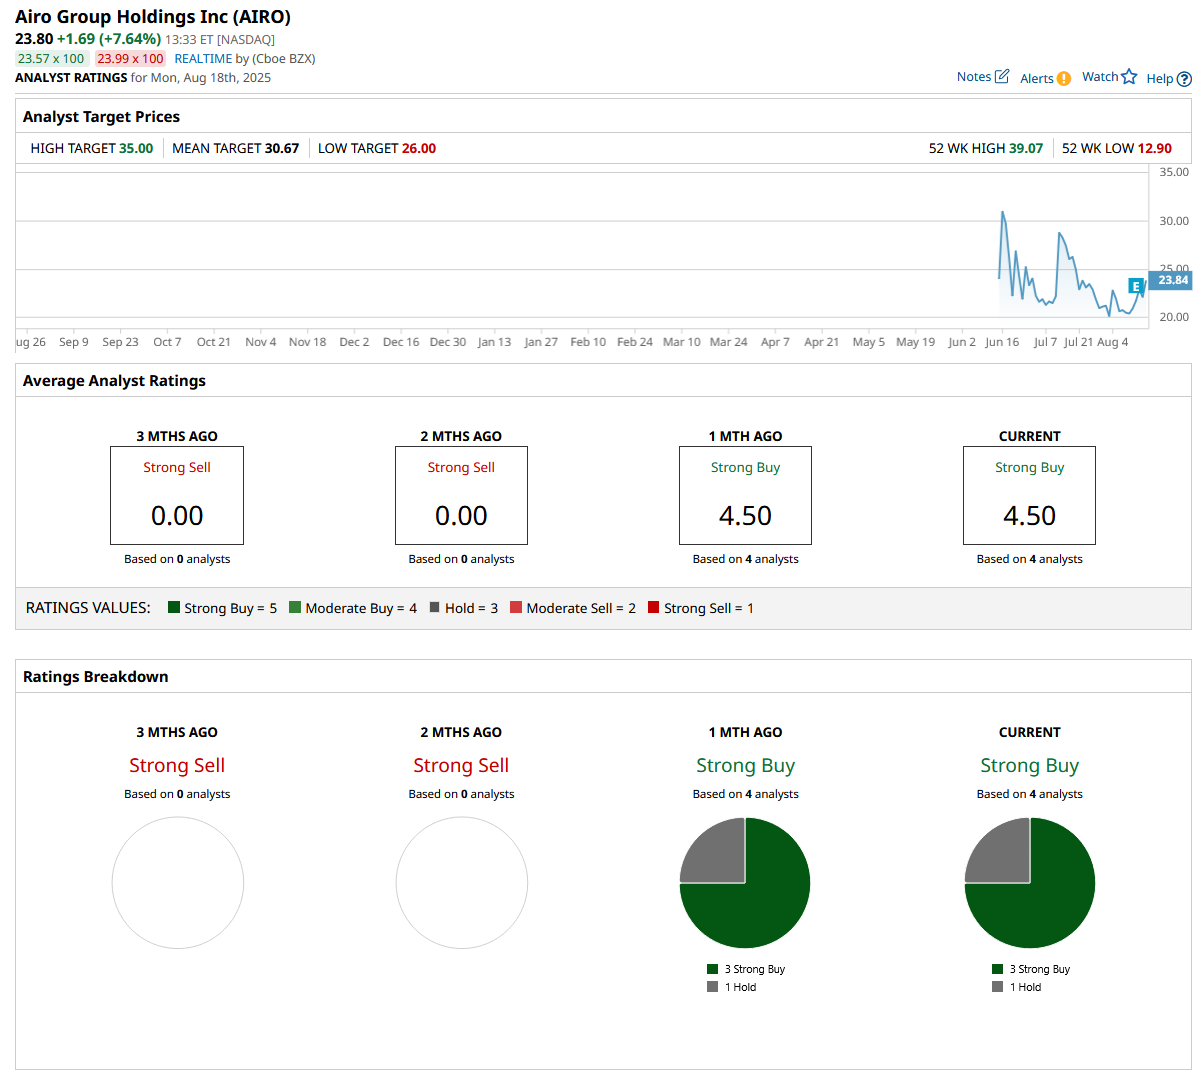Screen dimensions: 1204x1081
Task: Click the 3 MTHS AGO rating box showing 0.00
Action: (x=177, y=495)
